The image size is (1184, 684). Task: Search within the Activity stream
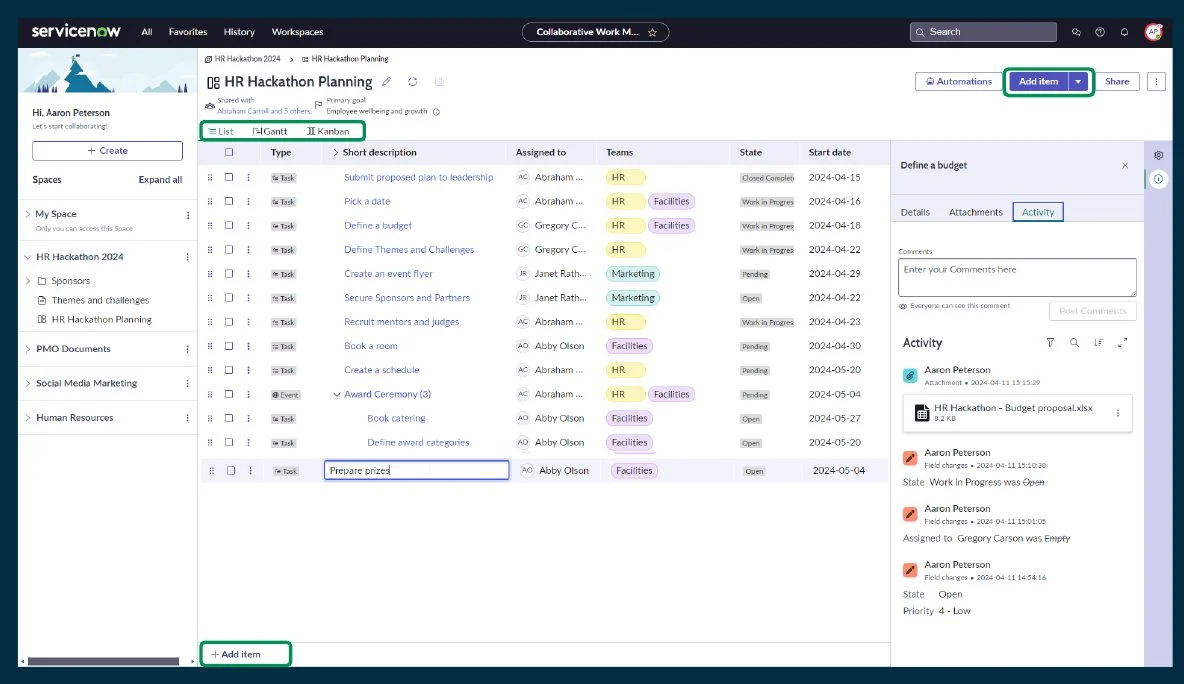[x=1075, y=343]
